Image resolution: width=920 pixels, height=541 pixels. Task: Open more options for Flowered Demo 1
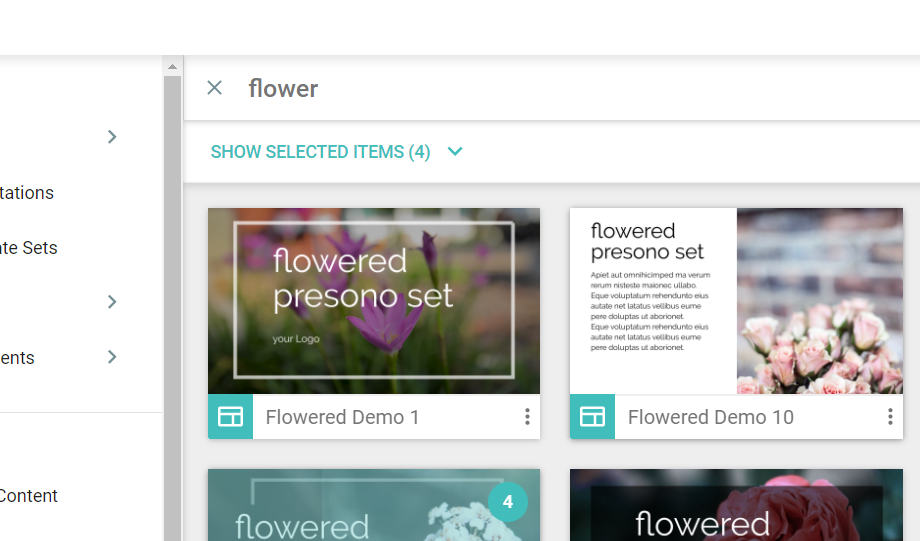click(527, 417)
